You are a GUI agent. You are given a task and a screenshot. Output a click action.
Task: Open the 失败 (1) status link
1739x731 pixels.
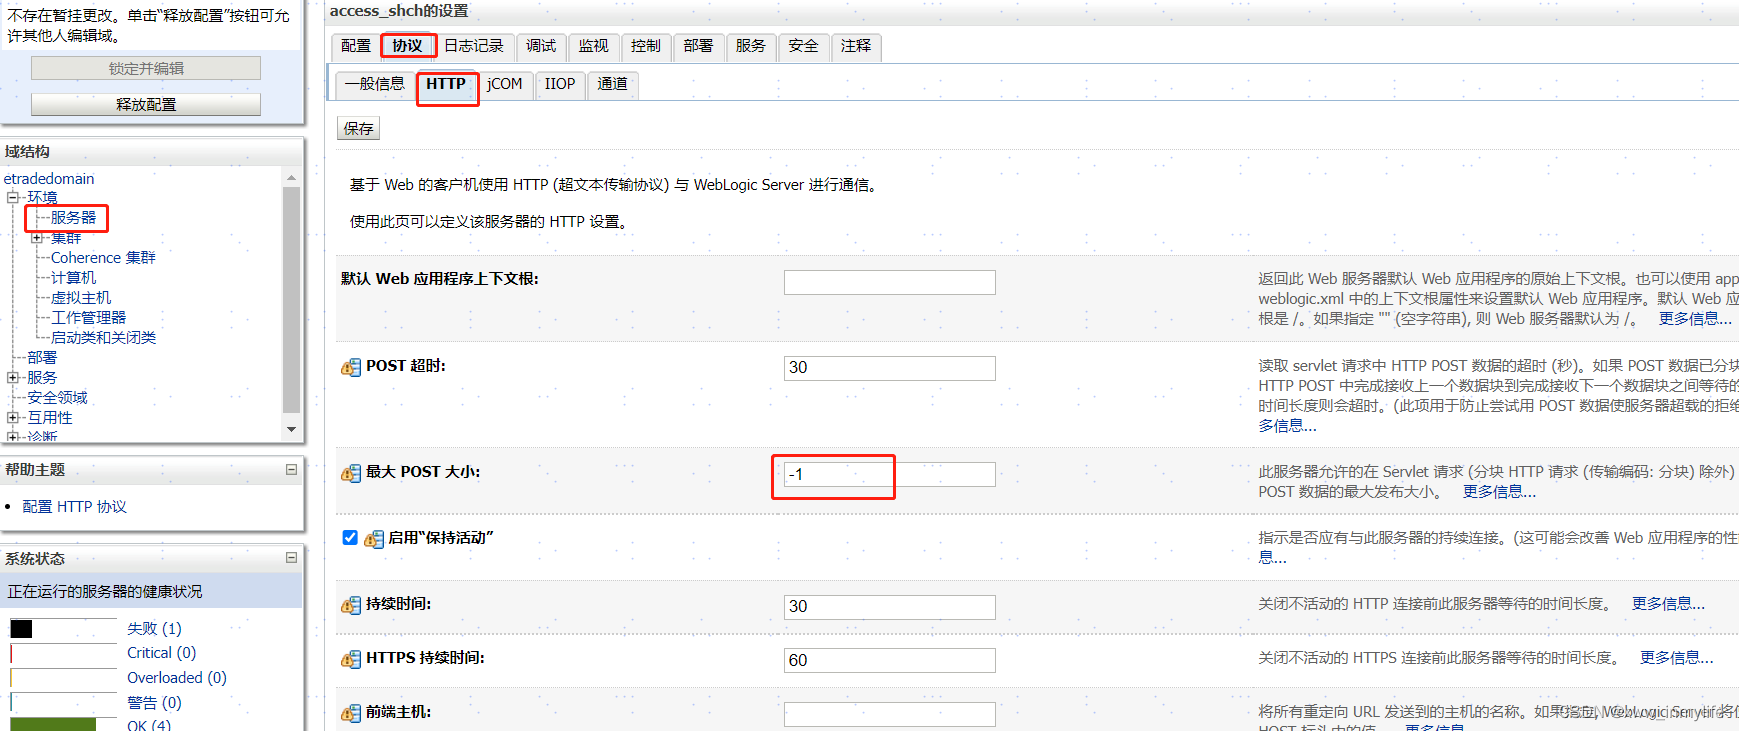click(154, 628)
